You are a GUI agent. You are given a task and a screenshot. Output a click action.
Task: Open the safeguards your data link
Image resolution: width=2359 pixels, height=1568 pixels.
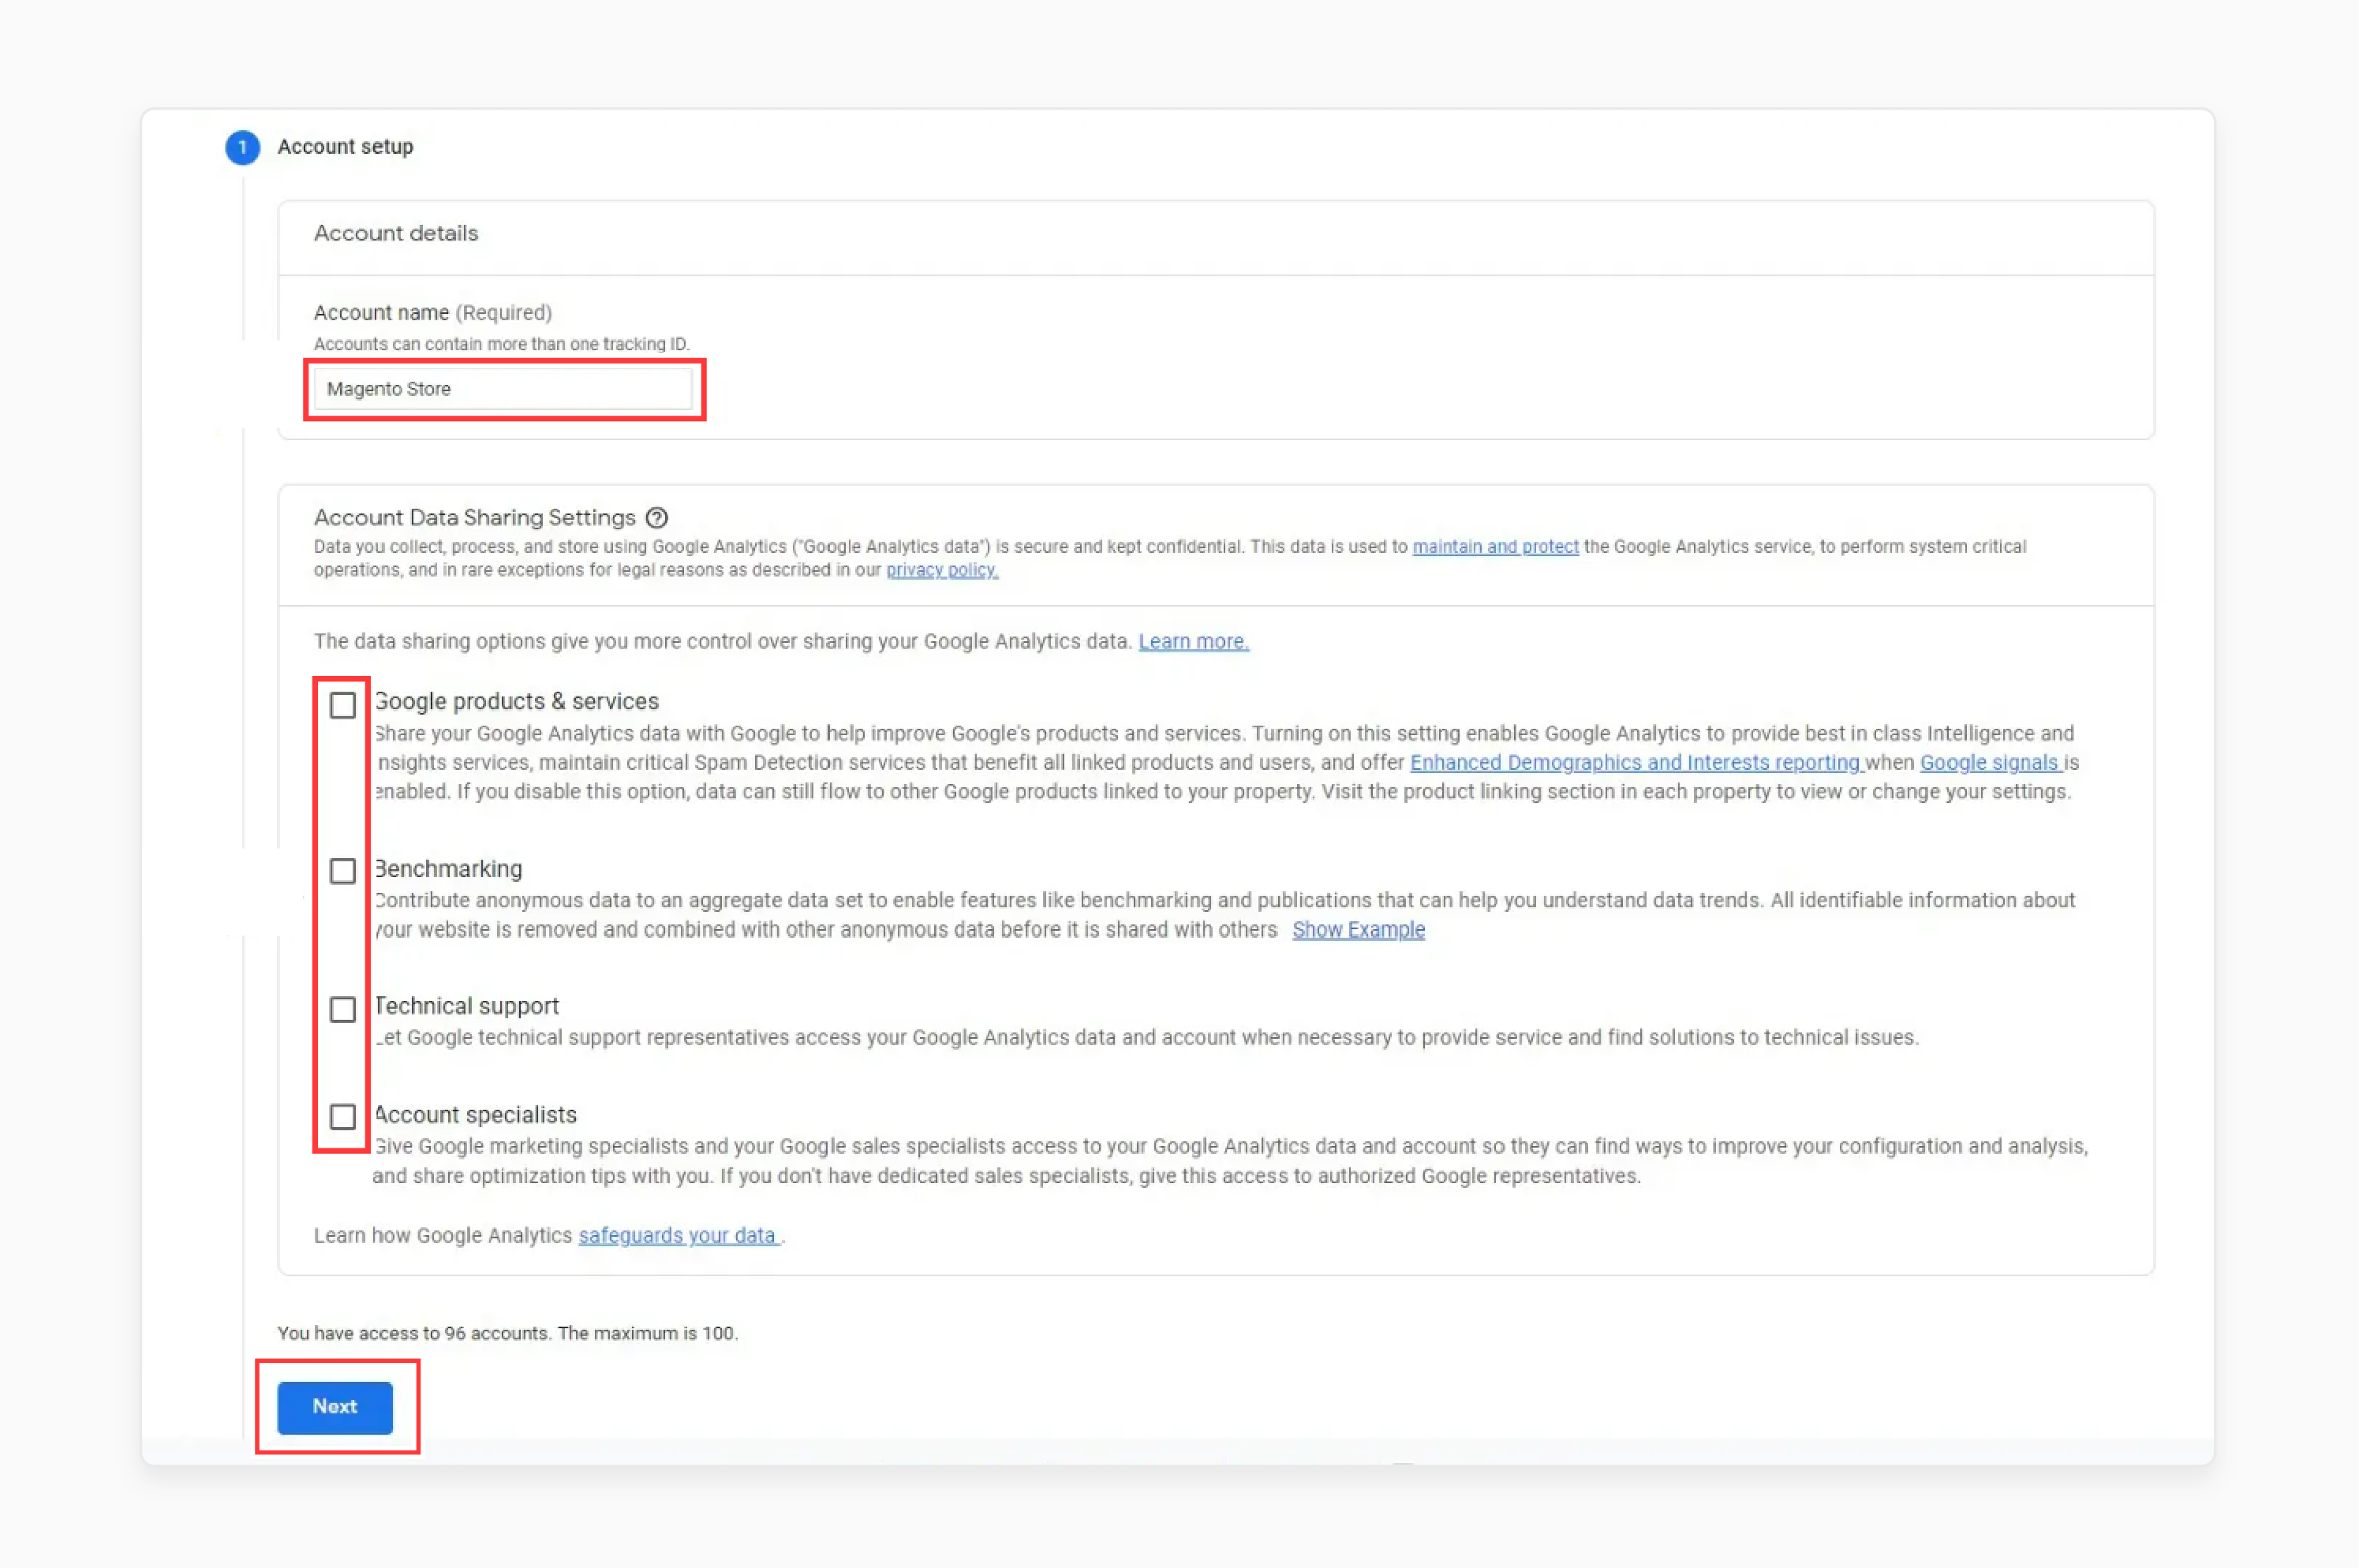coord(677,1235)
